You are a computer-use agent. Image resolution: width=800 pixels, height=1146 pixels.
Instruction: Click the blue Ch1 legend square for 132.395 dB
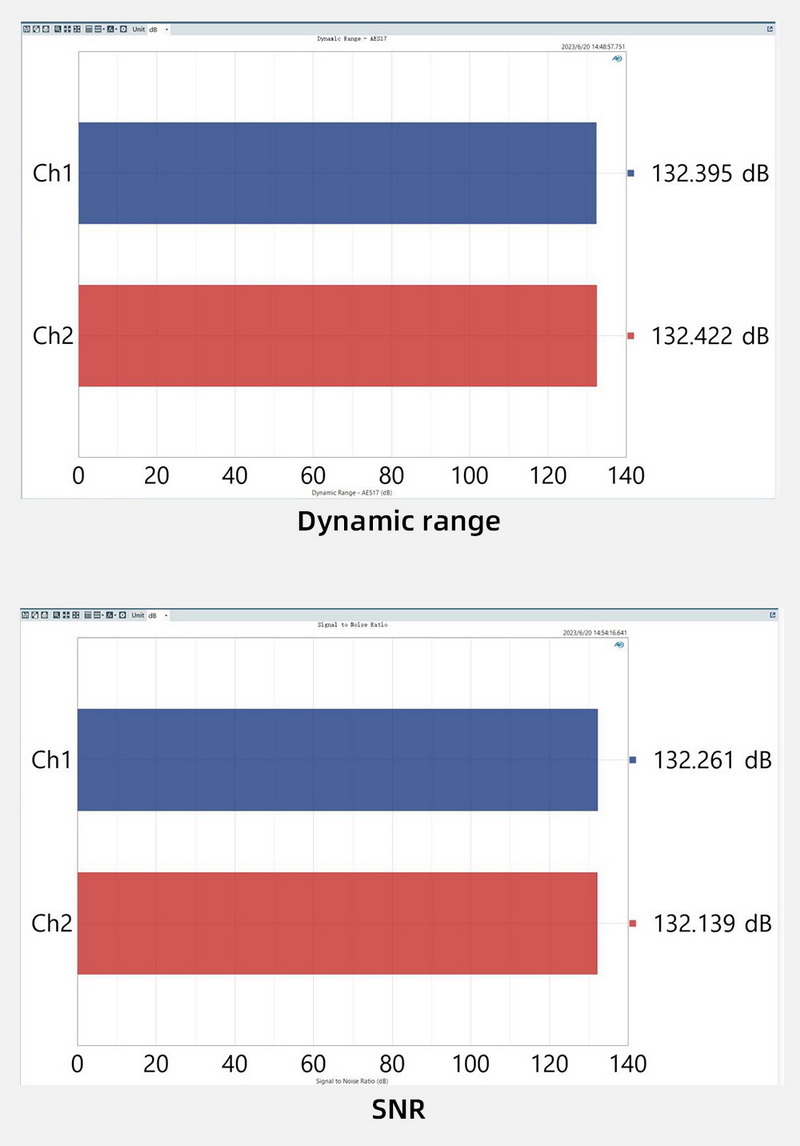630,173
